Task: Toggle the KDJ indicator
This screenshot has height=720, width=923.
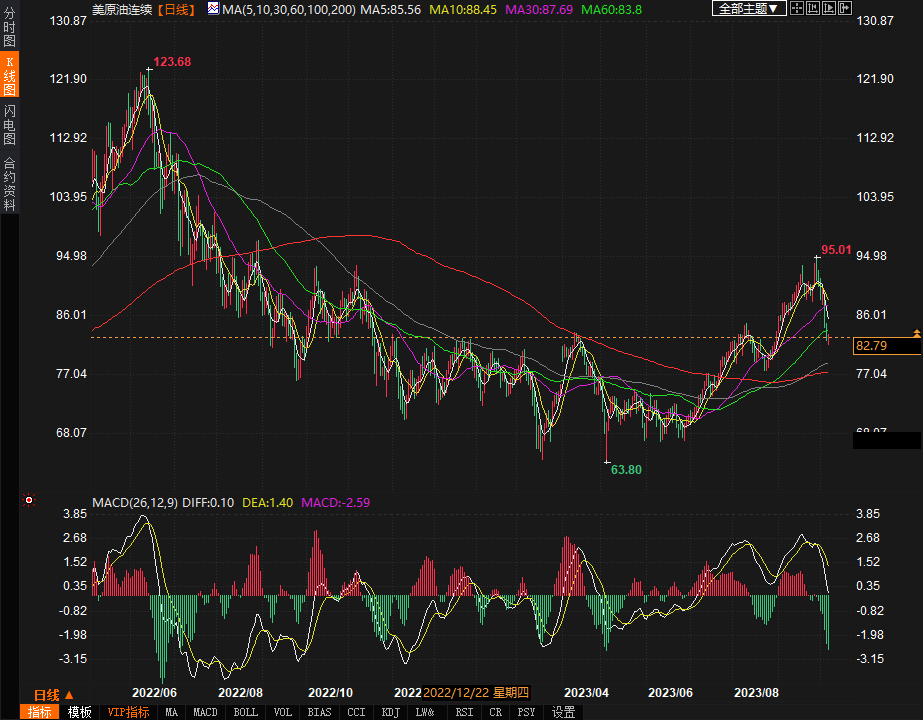Action: 388,712
